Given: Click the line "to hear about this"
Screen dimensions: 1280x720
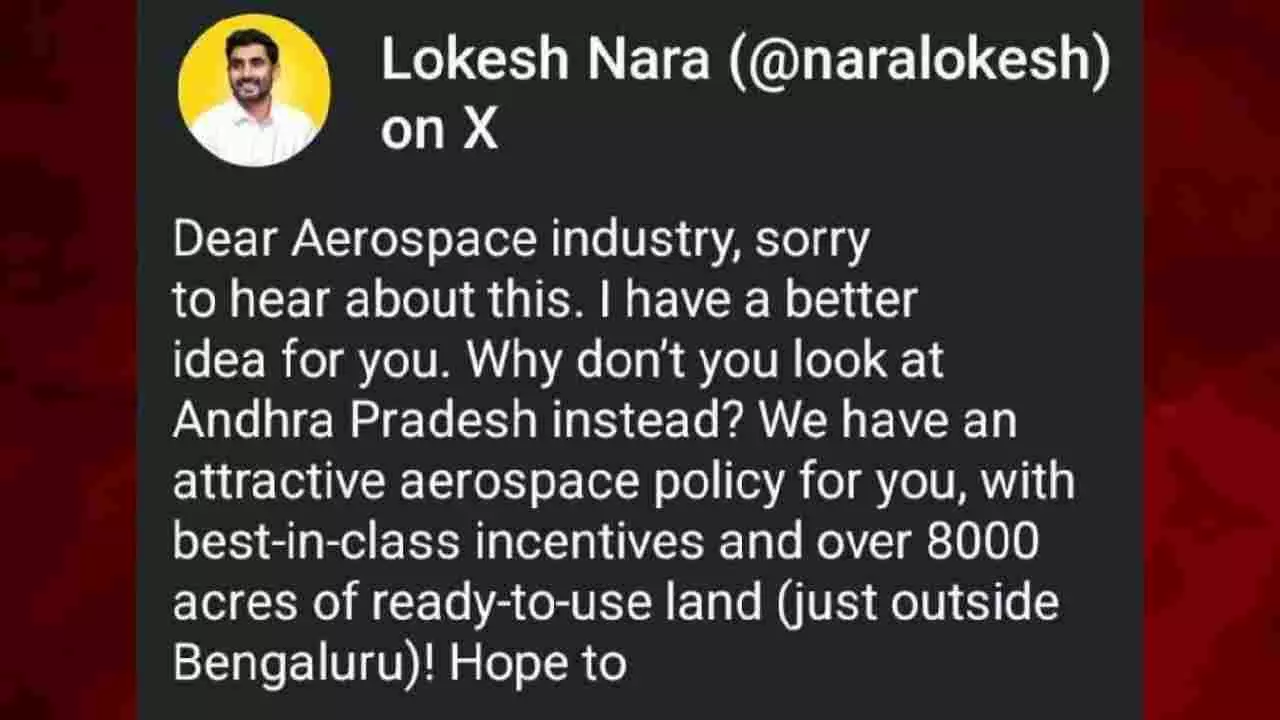Looking at the screenshot, I should pos(373,301).
